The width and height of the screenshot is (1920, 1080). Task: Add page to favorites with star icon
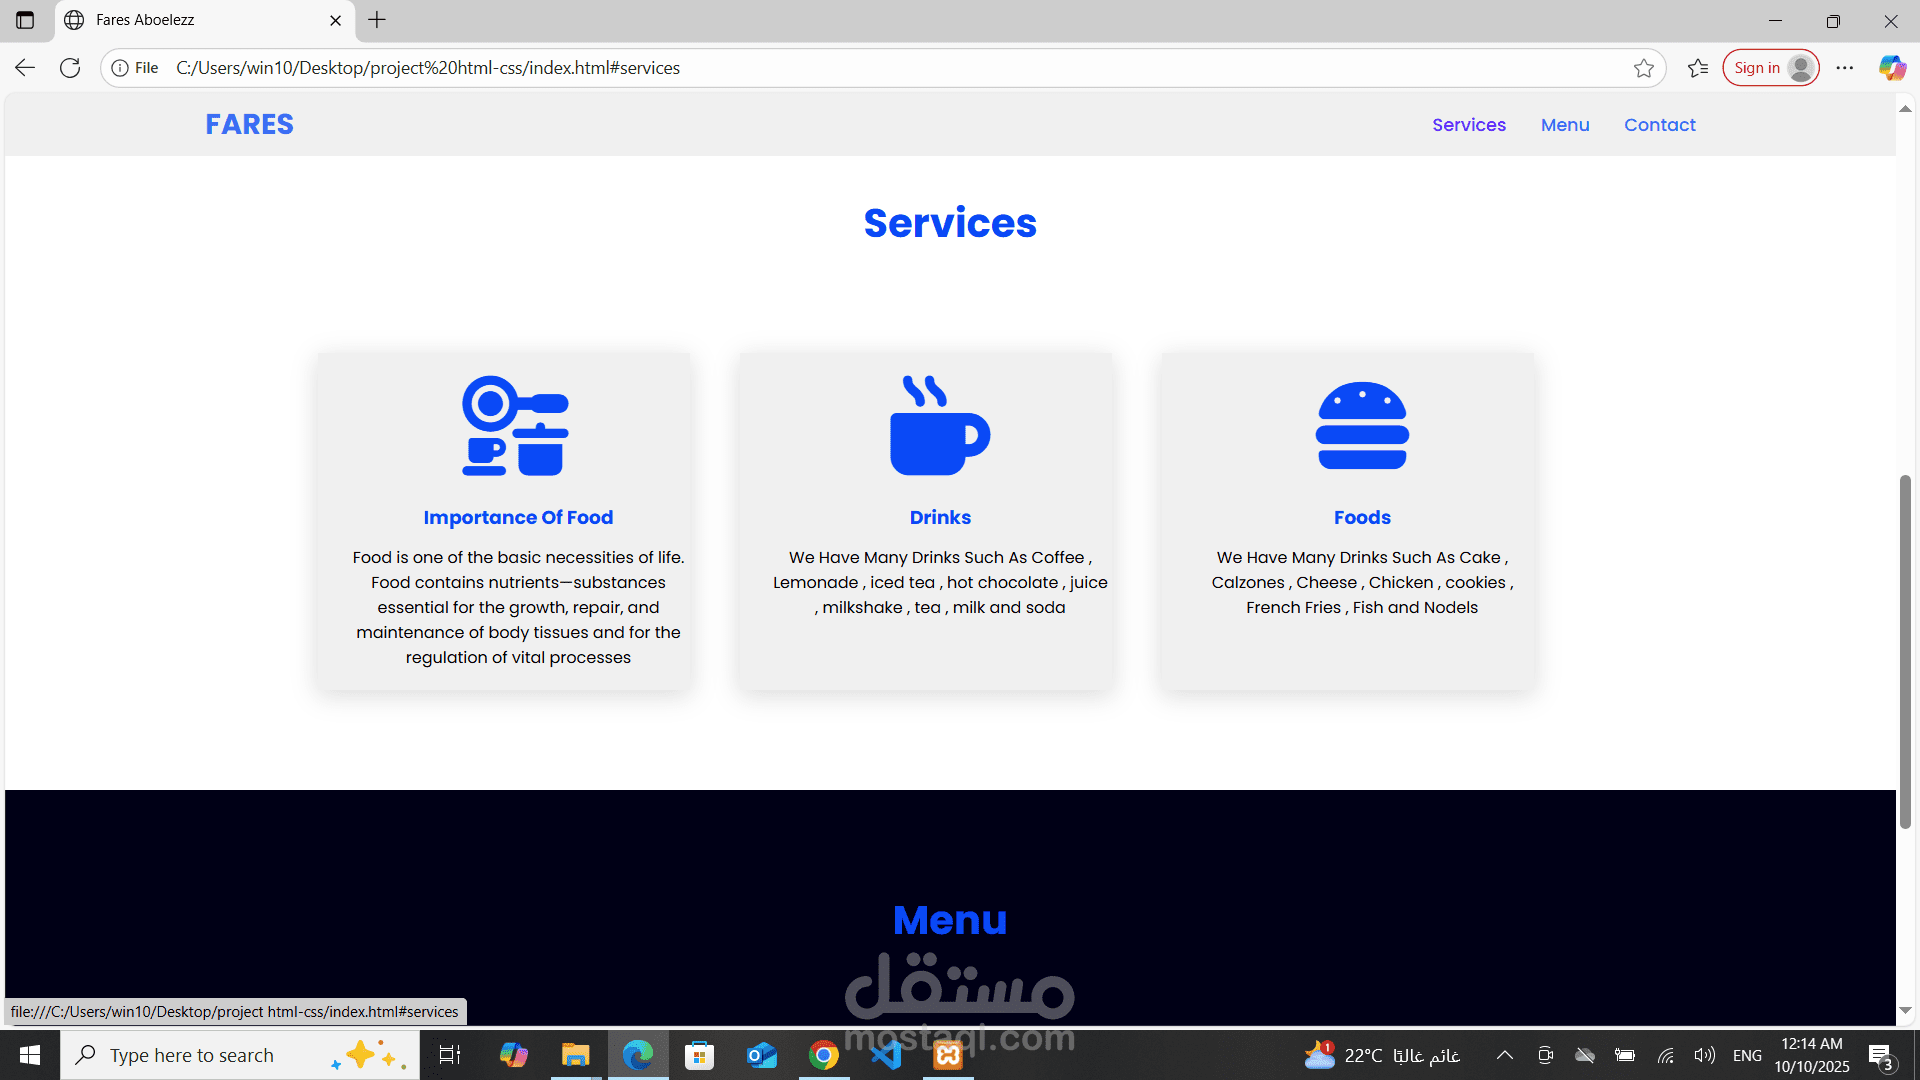click(1643, 68)
